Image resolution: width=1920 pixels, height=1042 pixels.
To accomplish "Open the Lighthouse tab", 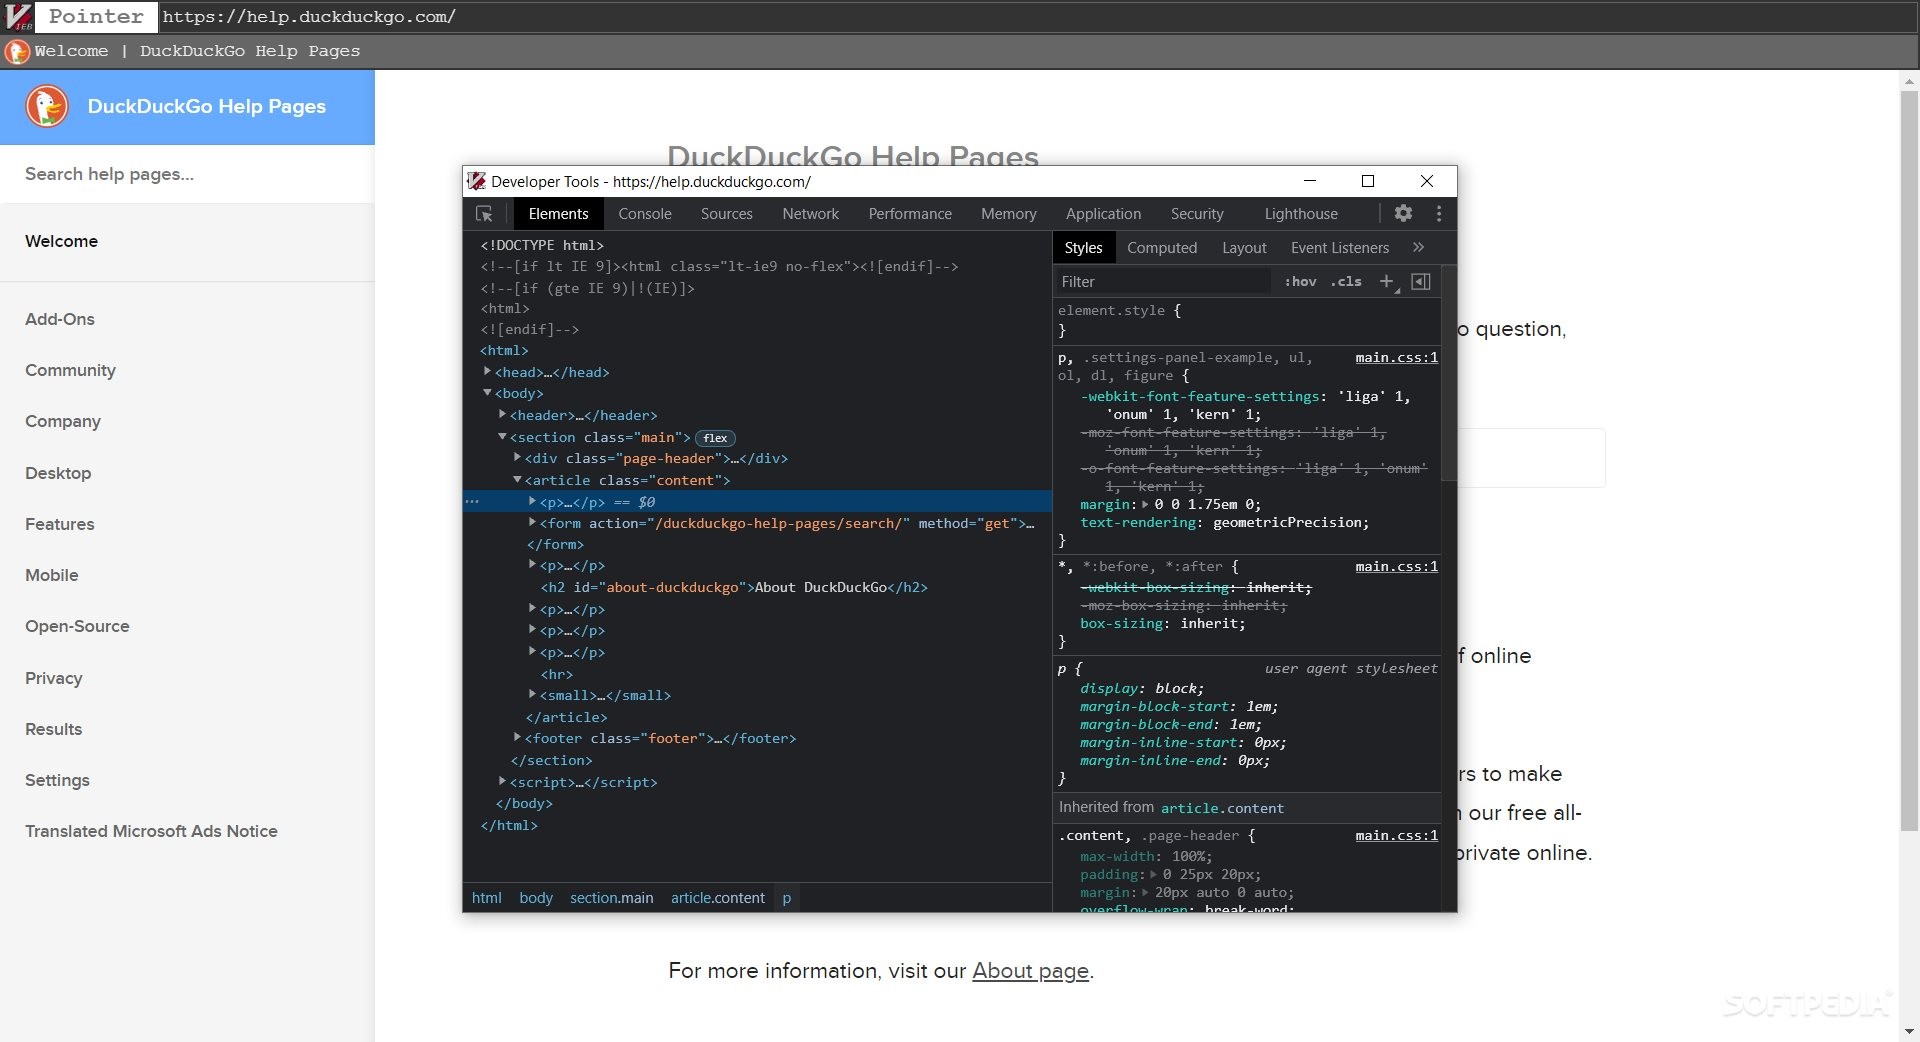I will click(x=1301, y=214).
